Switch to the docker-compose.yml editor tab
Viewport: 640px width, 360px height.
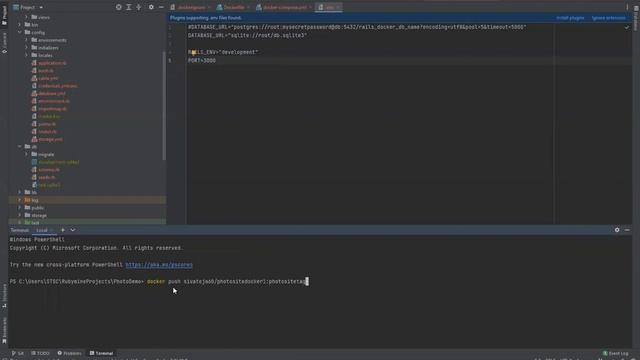click(x=284, y=7)
